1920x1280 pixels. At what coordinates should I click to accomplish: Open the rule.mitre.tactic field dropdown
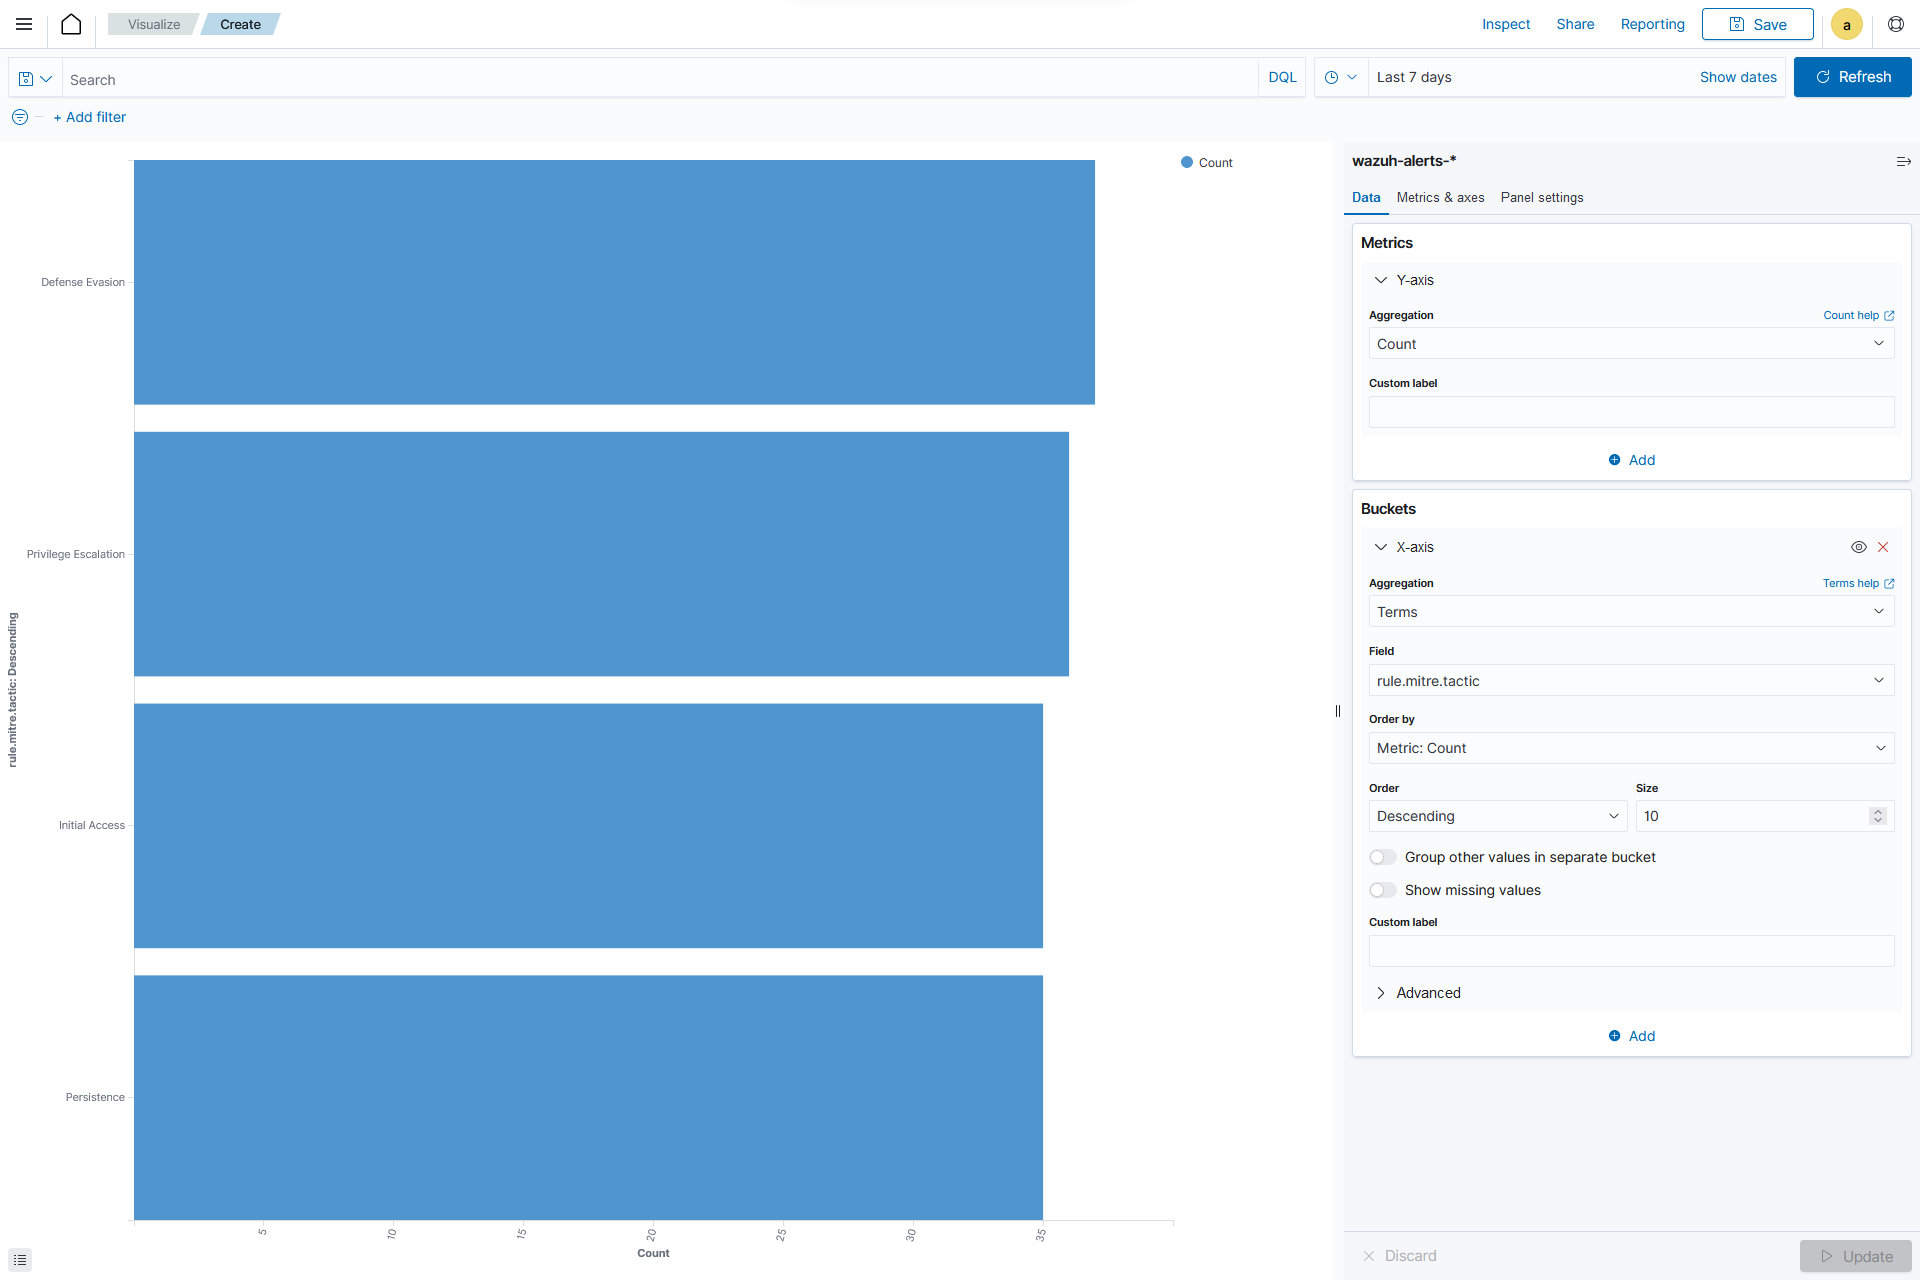pos(1631,681)
